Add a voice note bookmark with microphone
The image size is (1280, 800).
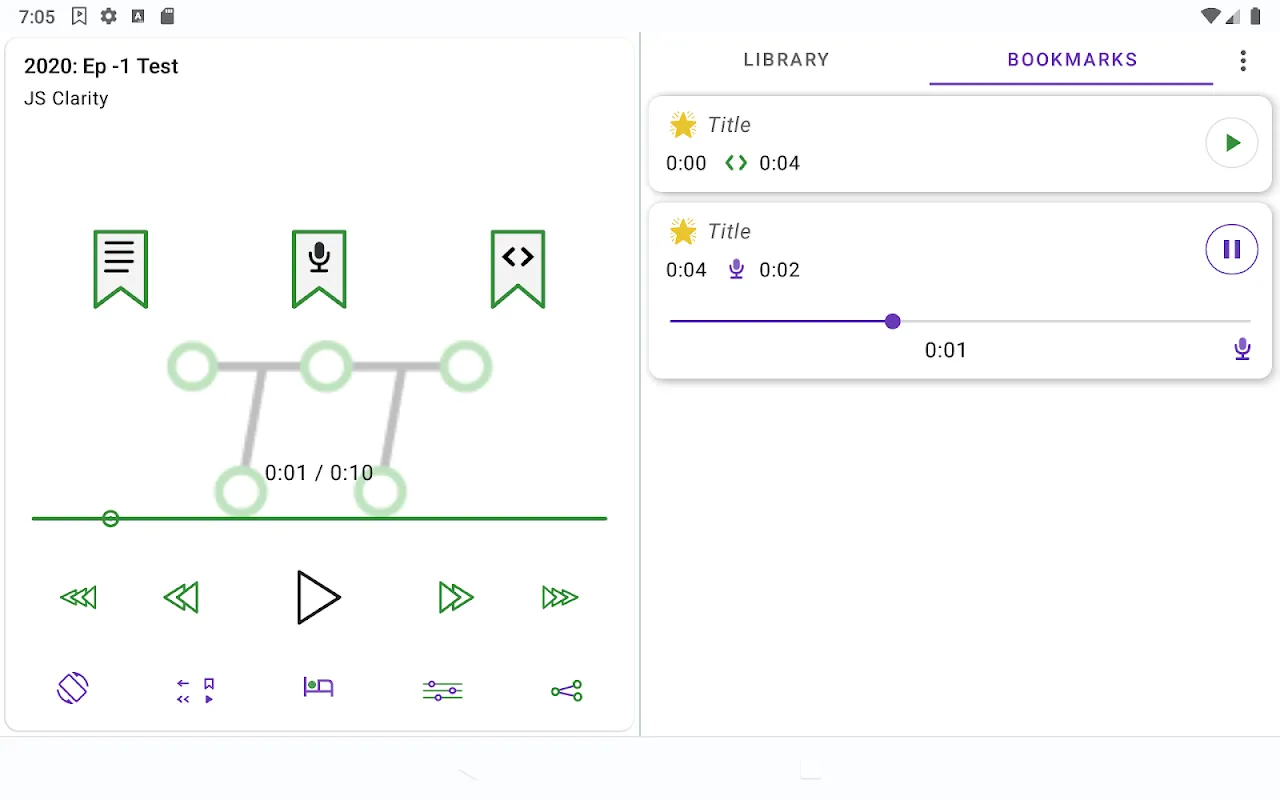319,269
